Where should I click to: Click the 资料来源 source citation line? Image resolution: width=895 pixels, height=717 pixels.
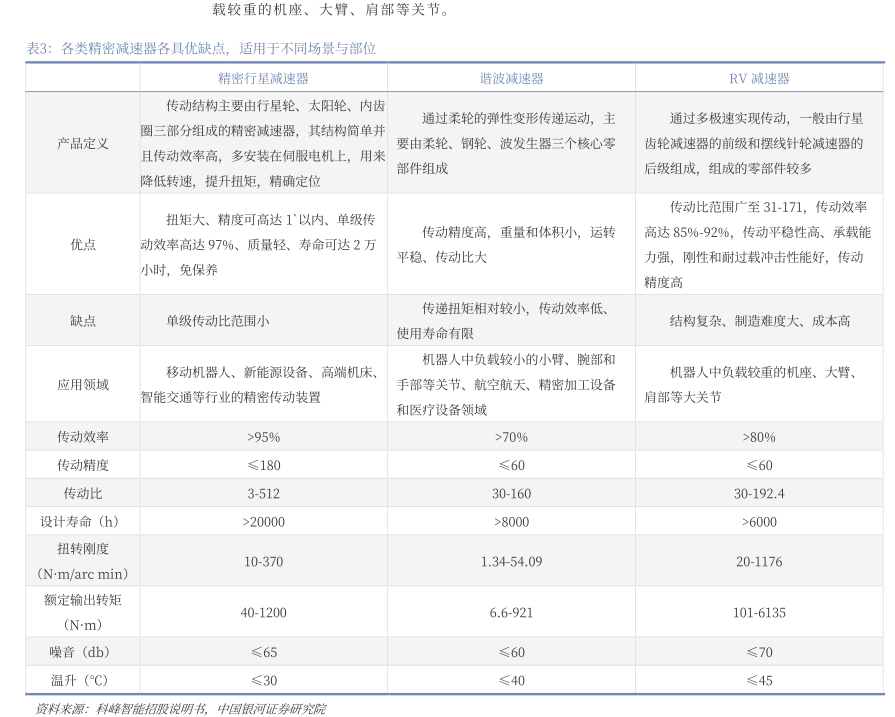tap(180, 708)
